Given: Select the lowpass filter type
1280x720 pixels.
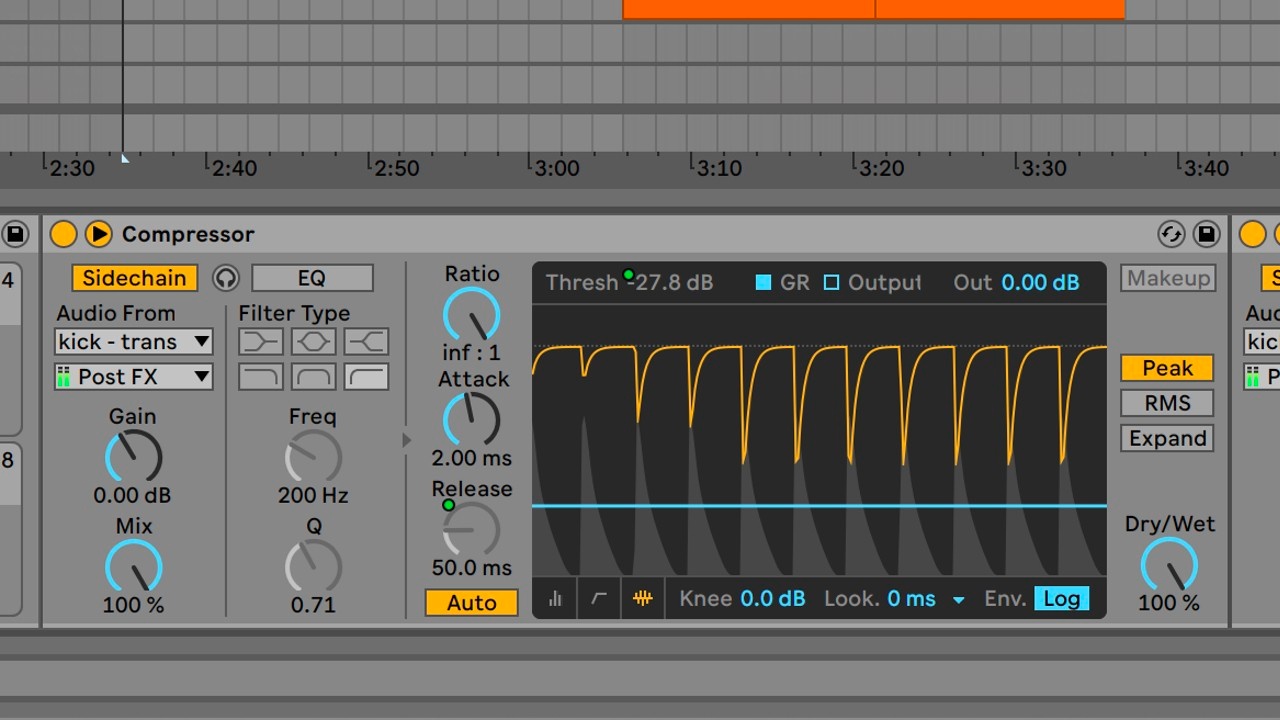Looking at the screenshot, I should point(260,377).
